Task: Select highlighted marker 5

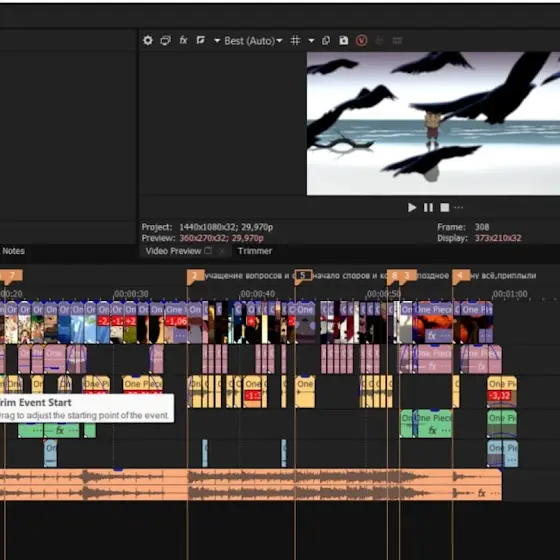Action: 303,275
